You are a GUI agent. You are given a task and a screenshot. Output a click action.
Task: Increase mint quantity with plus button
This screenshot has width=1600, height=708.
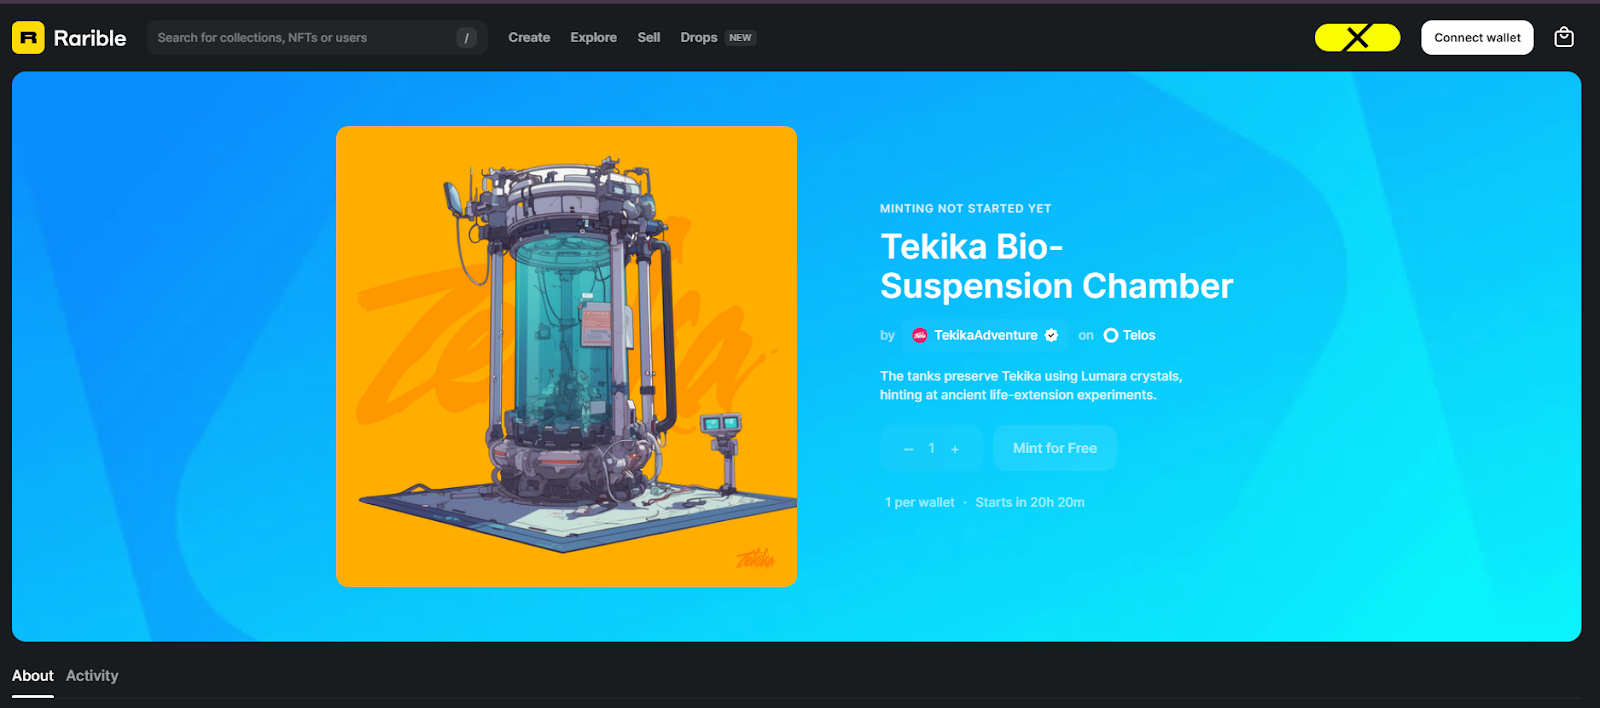pyautogui.click(x=955, y=449)
